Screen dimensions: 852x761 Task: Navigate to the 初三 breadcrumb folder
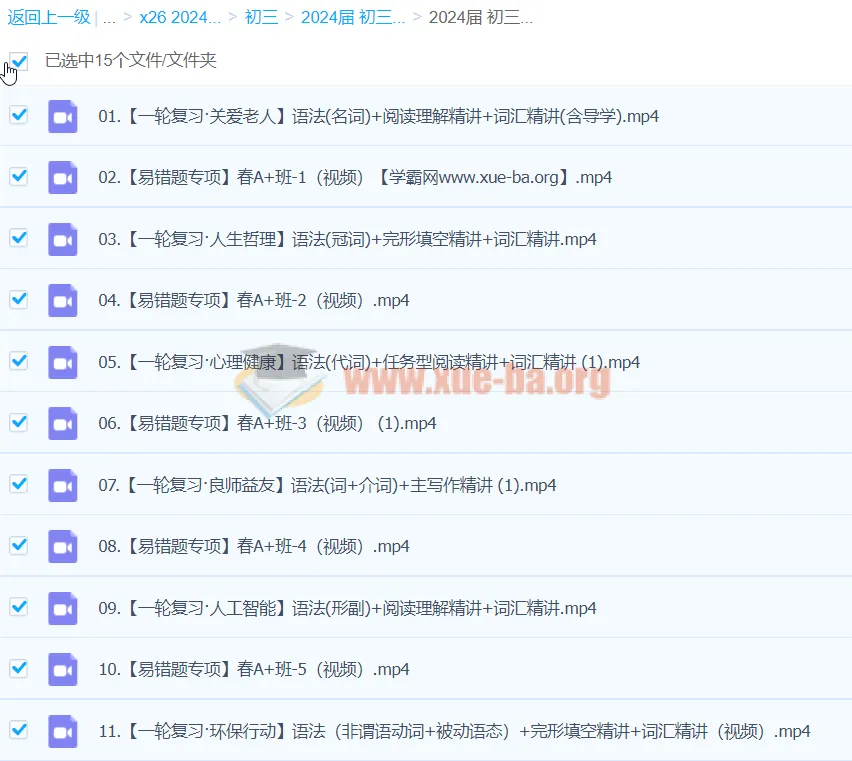pyautogui.click(x=261, y=18)
